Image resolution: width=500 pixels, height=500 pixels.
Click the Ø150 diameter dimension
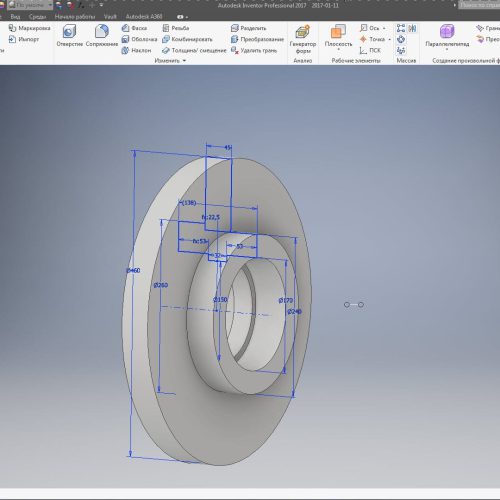pos(220,300)
